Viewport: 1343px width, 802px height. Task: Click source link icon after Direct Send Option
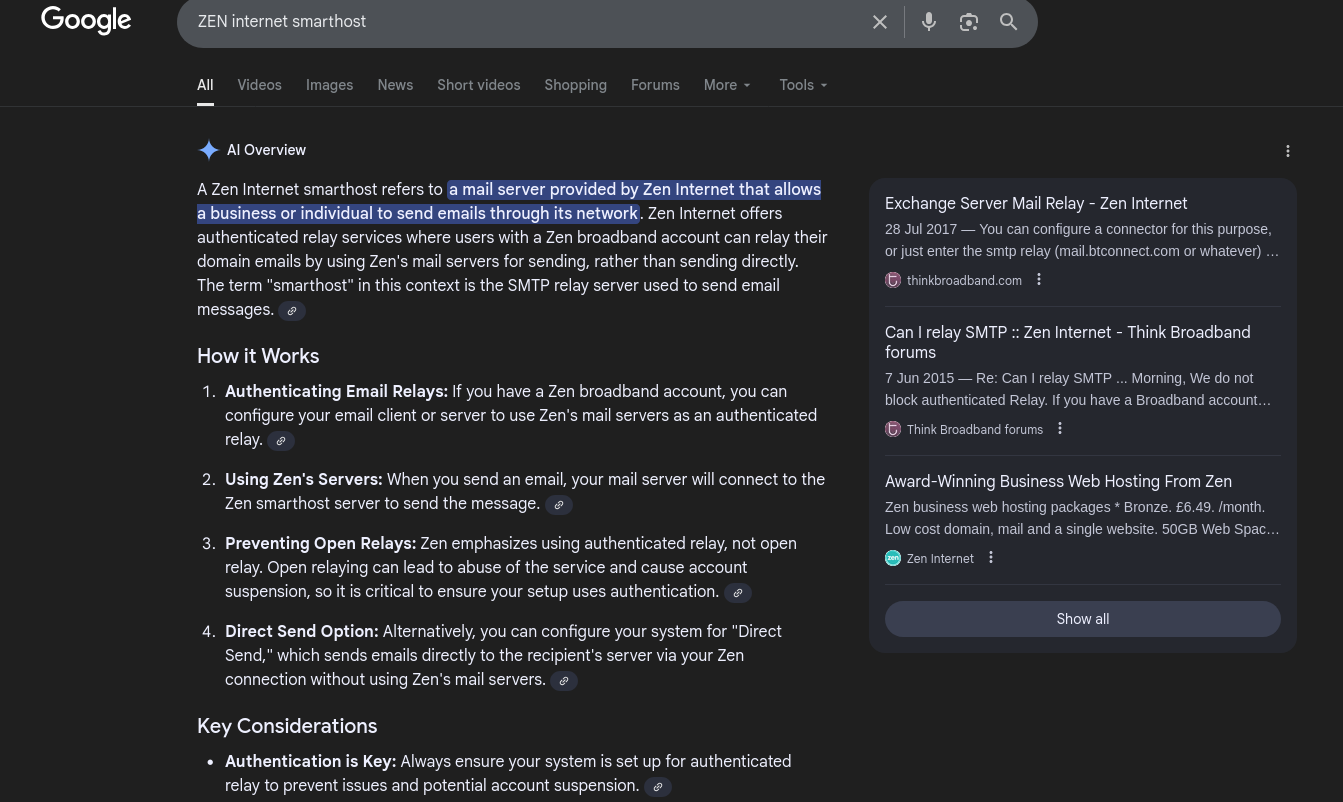(564, 681)
